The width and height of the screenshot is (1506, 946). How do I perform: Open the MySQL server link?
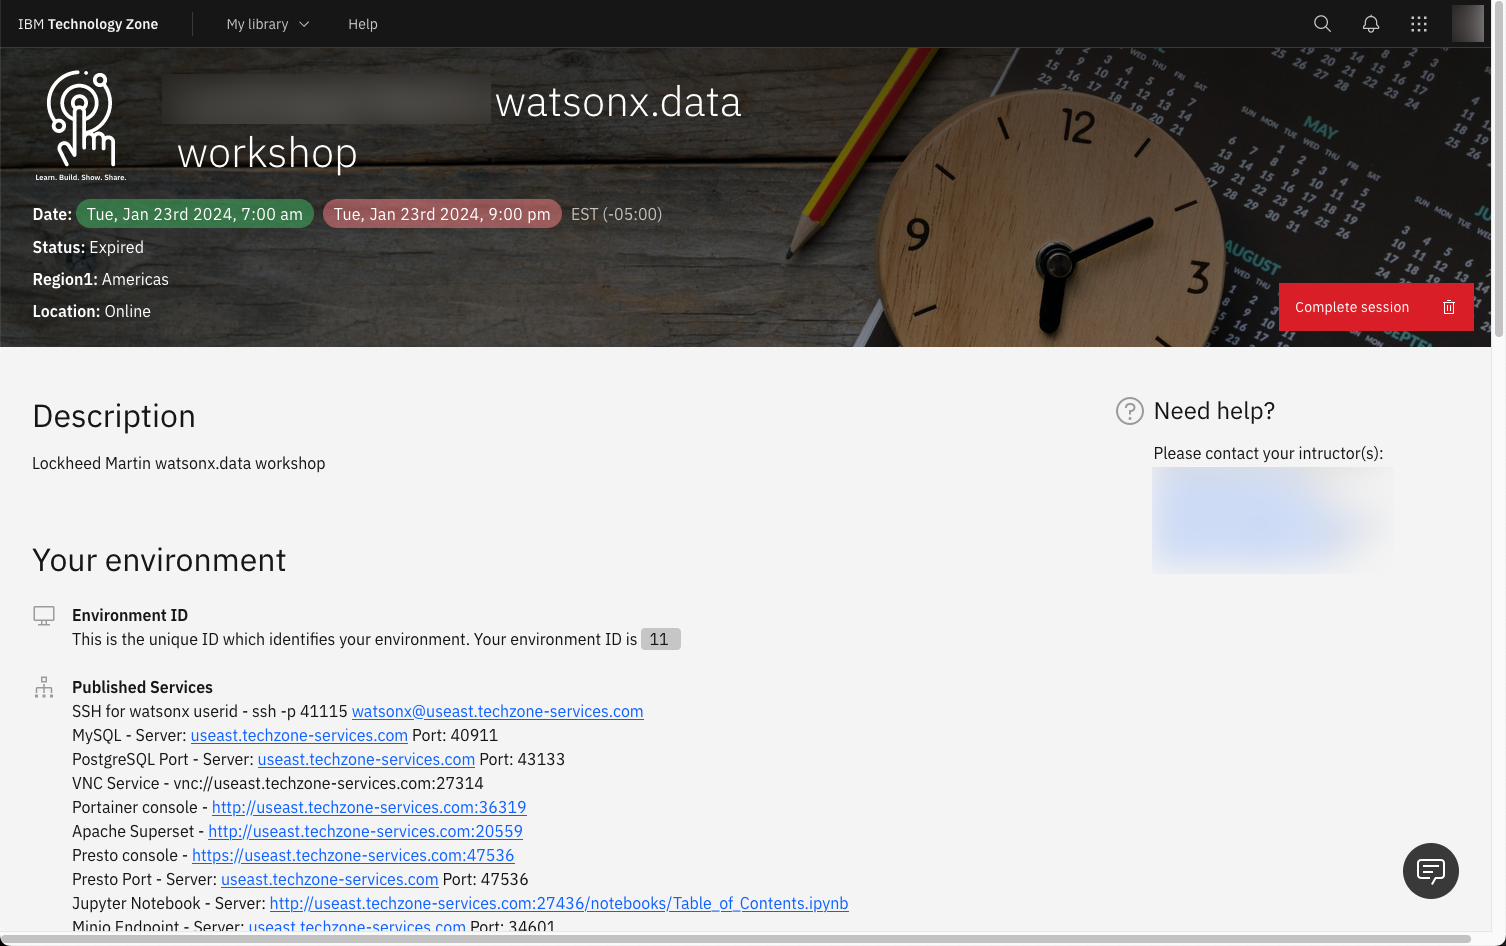point(299,735)
